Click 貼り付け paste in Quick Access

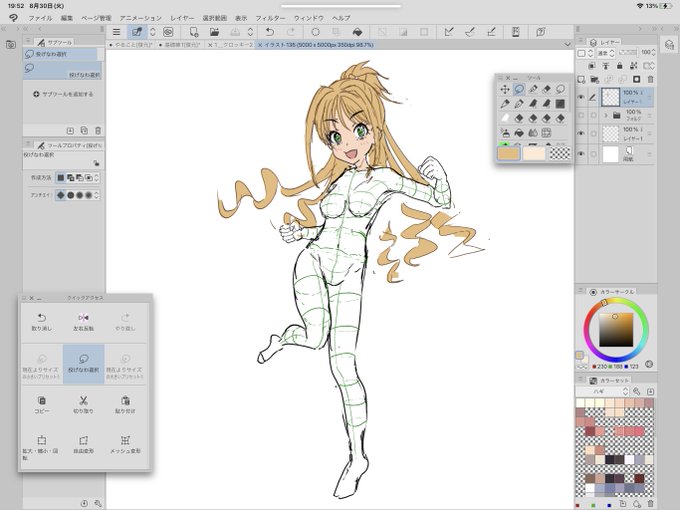pos(125,404)
